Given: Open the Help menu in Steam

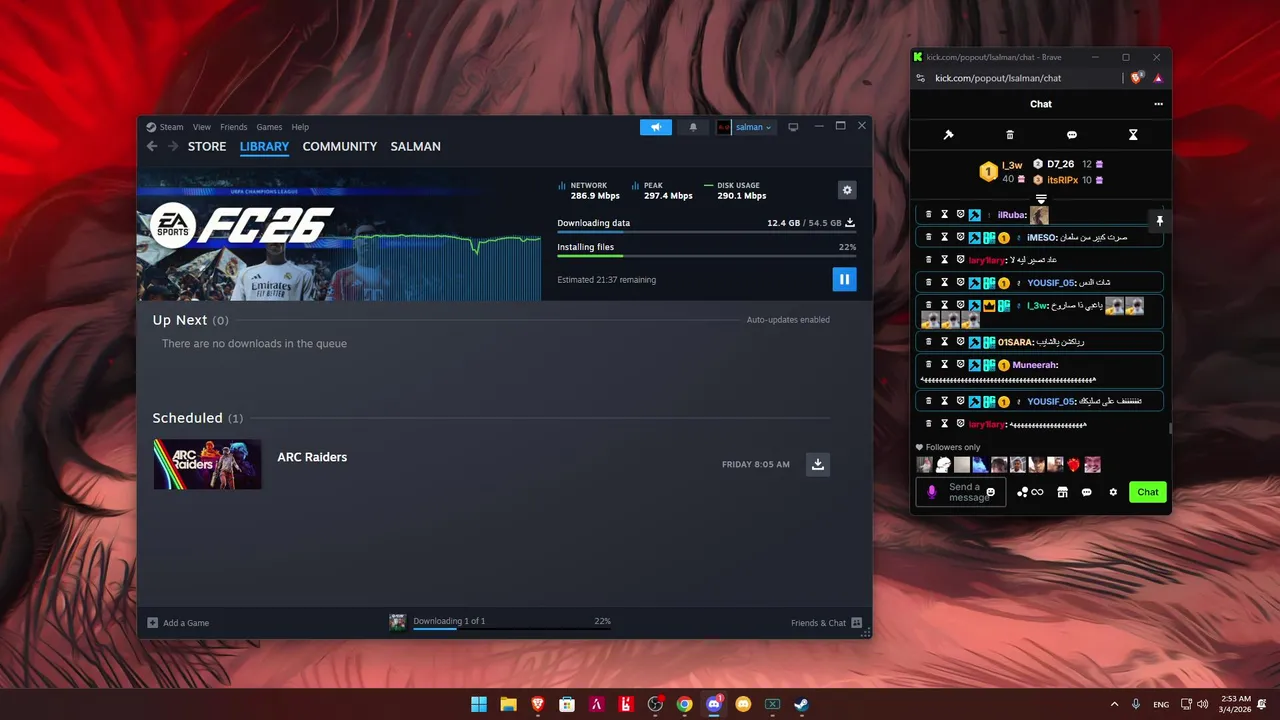Looking at the screenshot, I should pos(300,127).
